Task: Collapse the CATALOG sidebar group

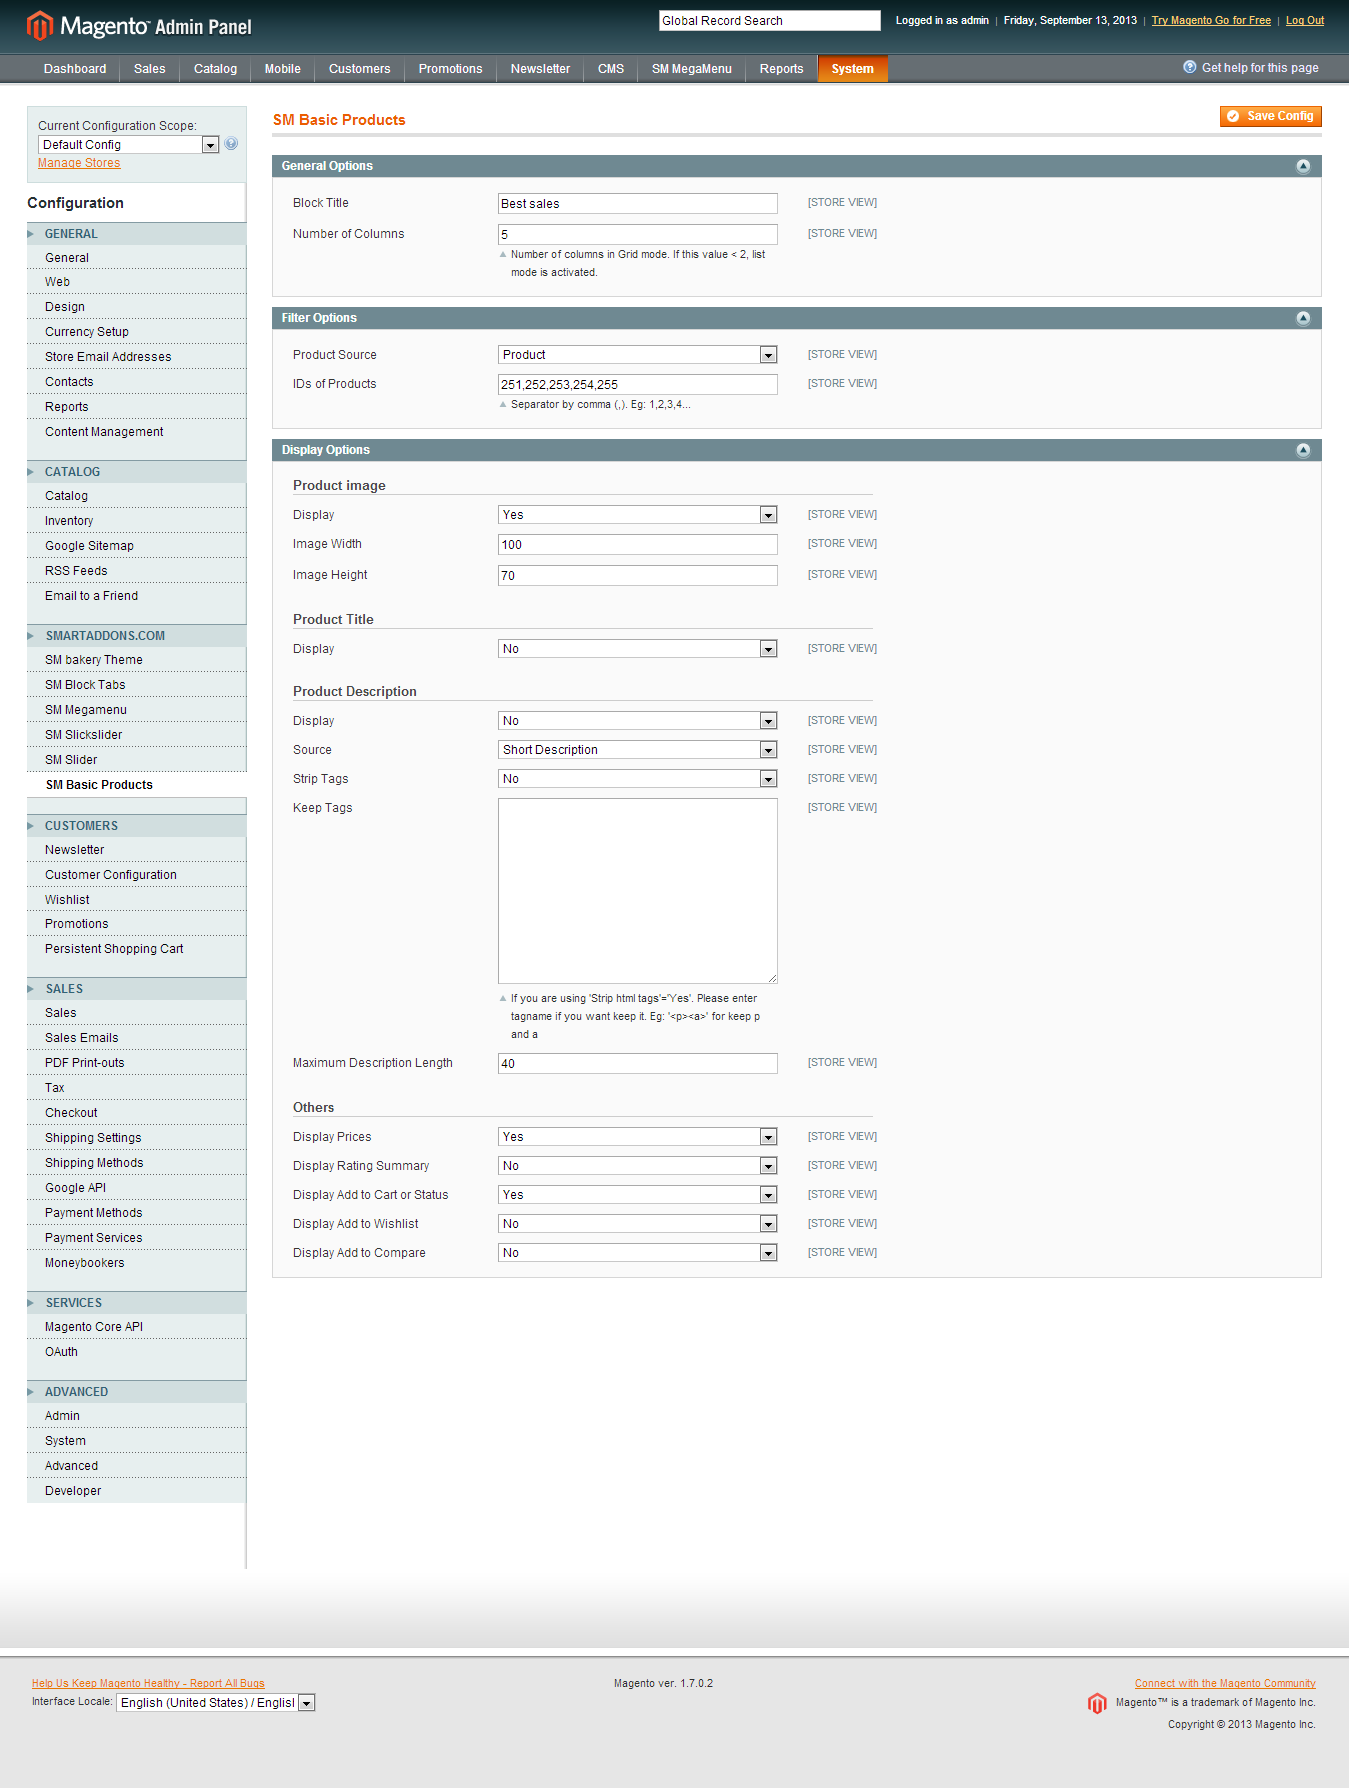Action: tap(136, 472)
